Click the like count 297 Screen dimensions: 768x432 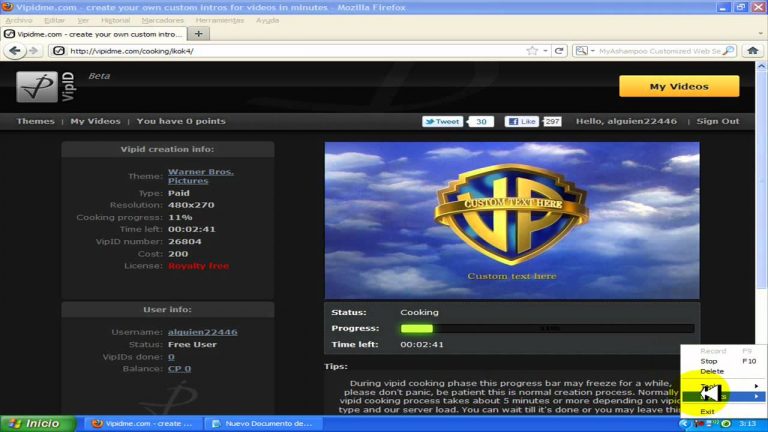[552, 121]
